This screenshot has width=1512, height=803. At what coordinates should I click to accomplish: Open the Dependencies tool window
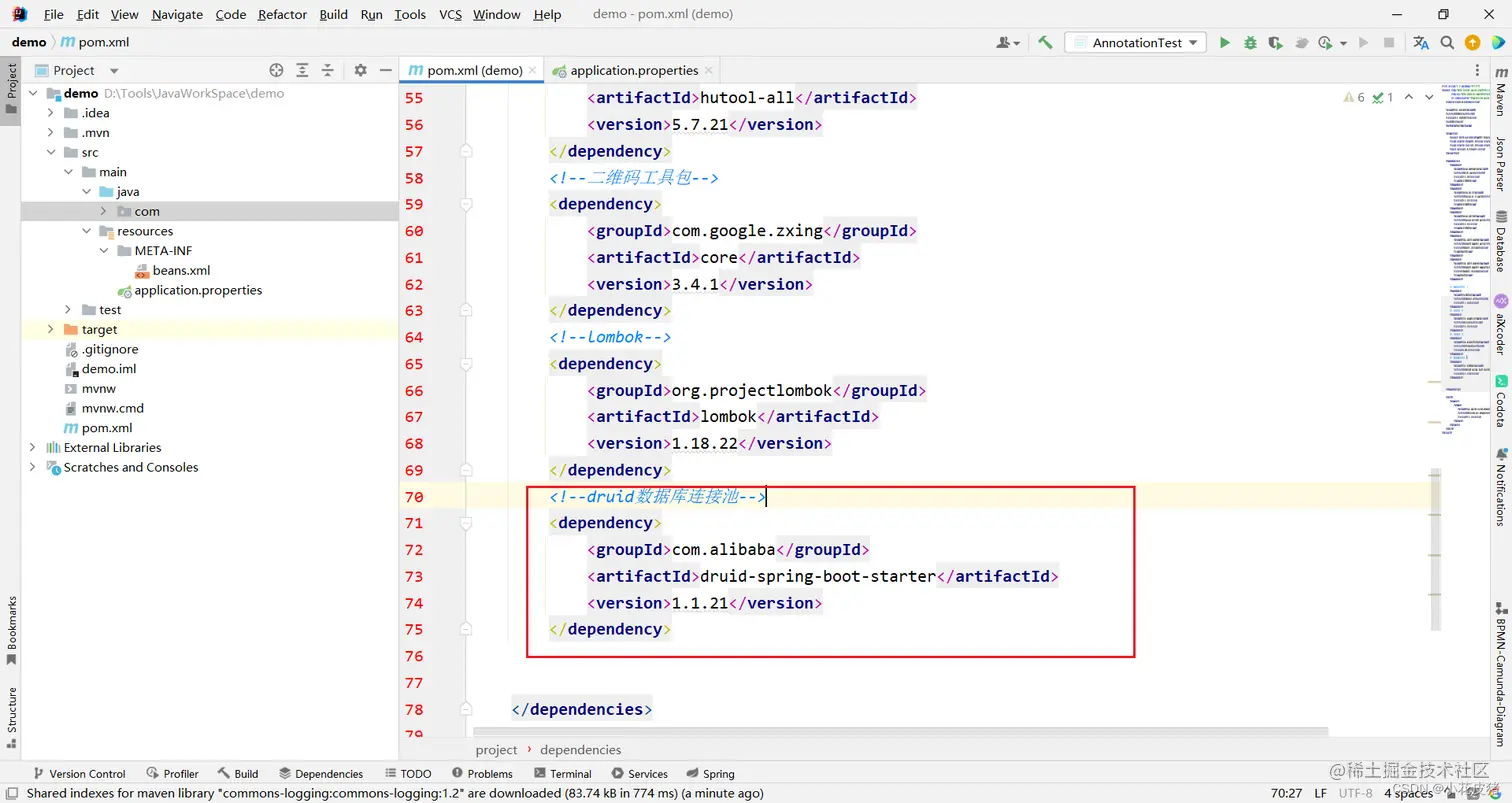click(x=321, y=773)
